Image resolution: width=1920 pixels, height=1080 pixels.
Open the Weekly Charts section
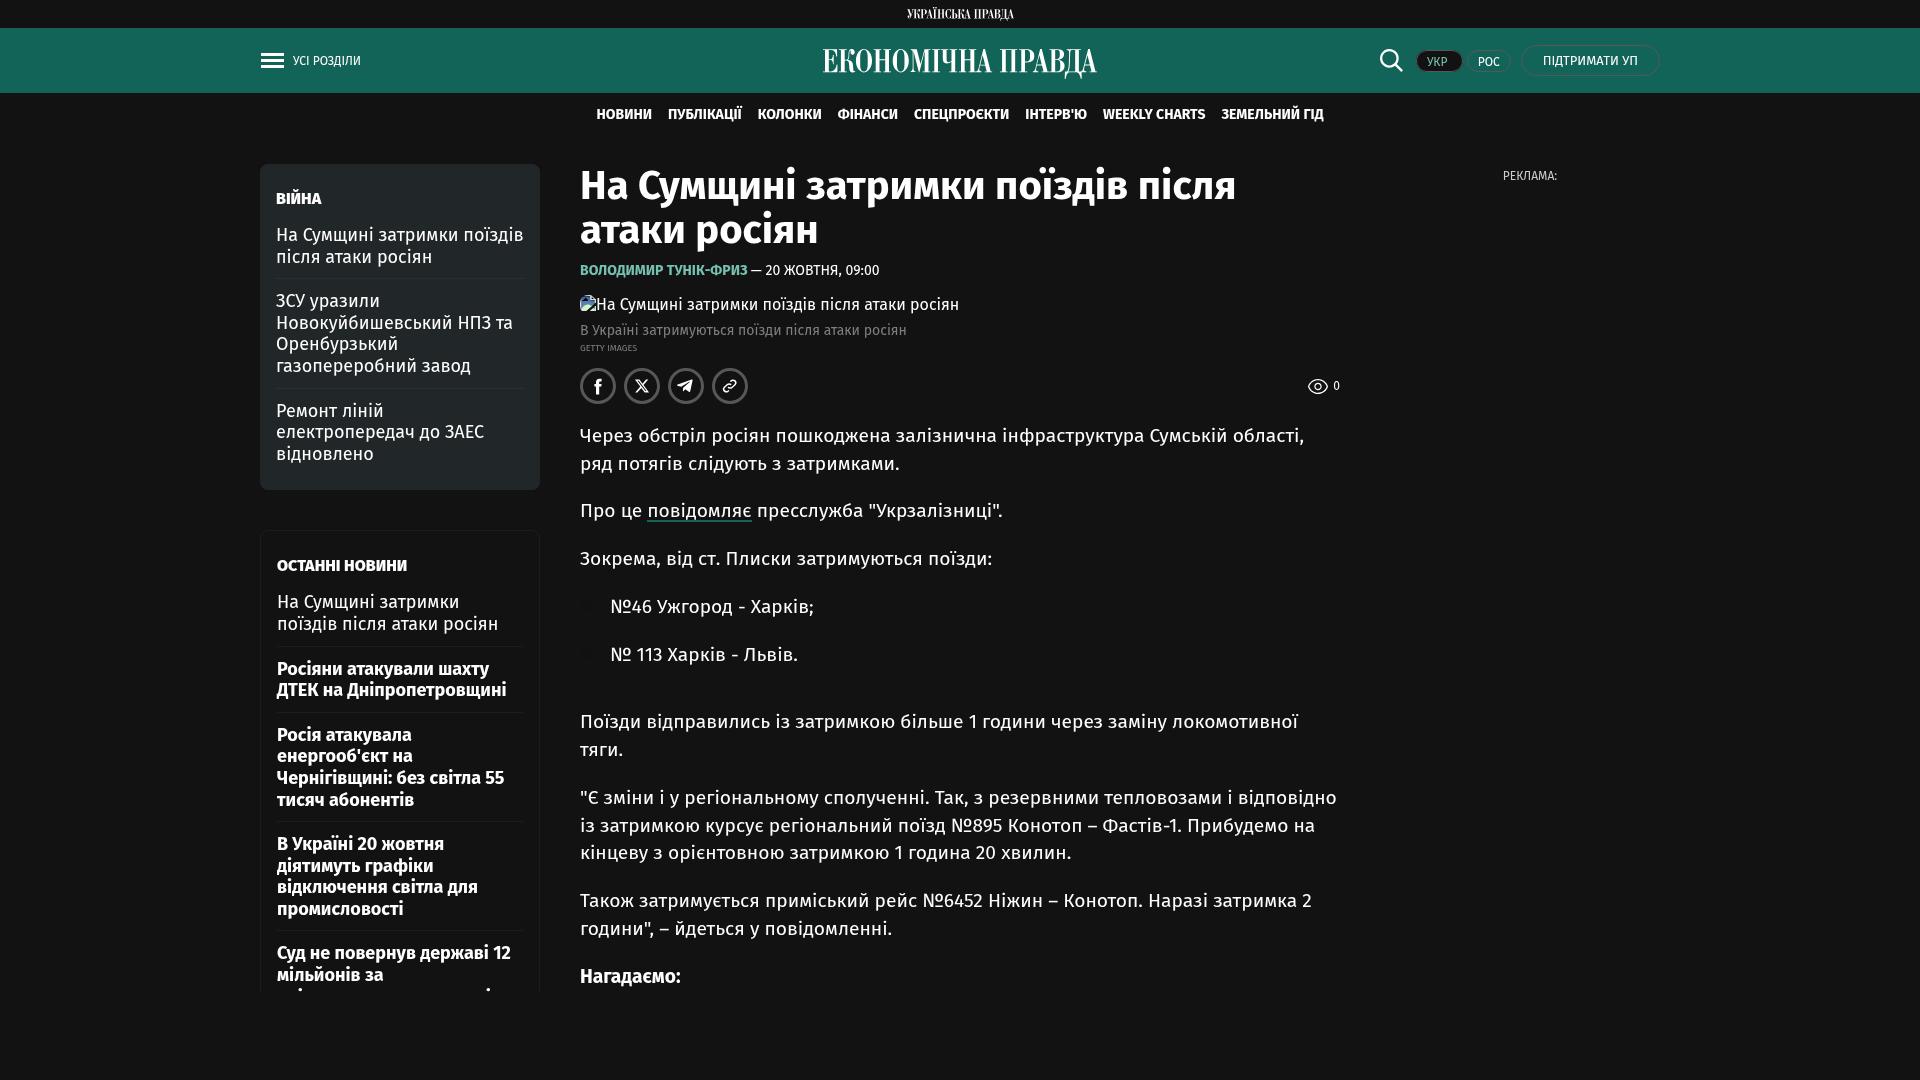point(1153,115)
